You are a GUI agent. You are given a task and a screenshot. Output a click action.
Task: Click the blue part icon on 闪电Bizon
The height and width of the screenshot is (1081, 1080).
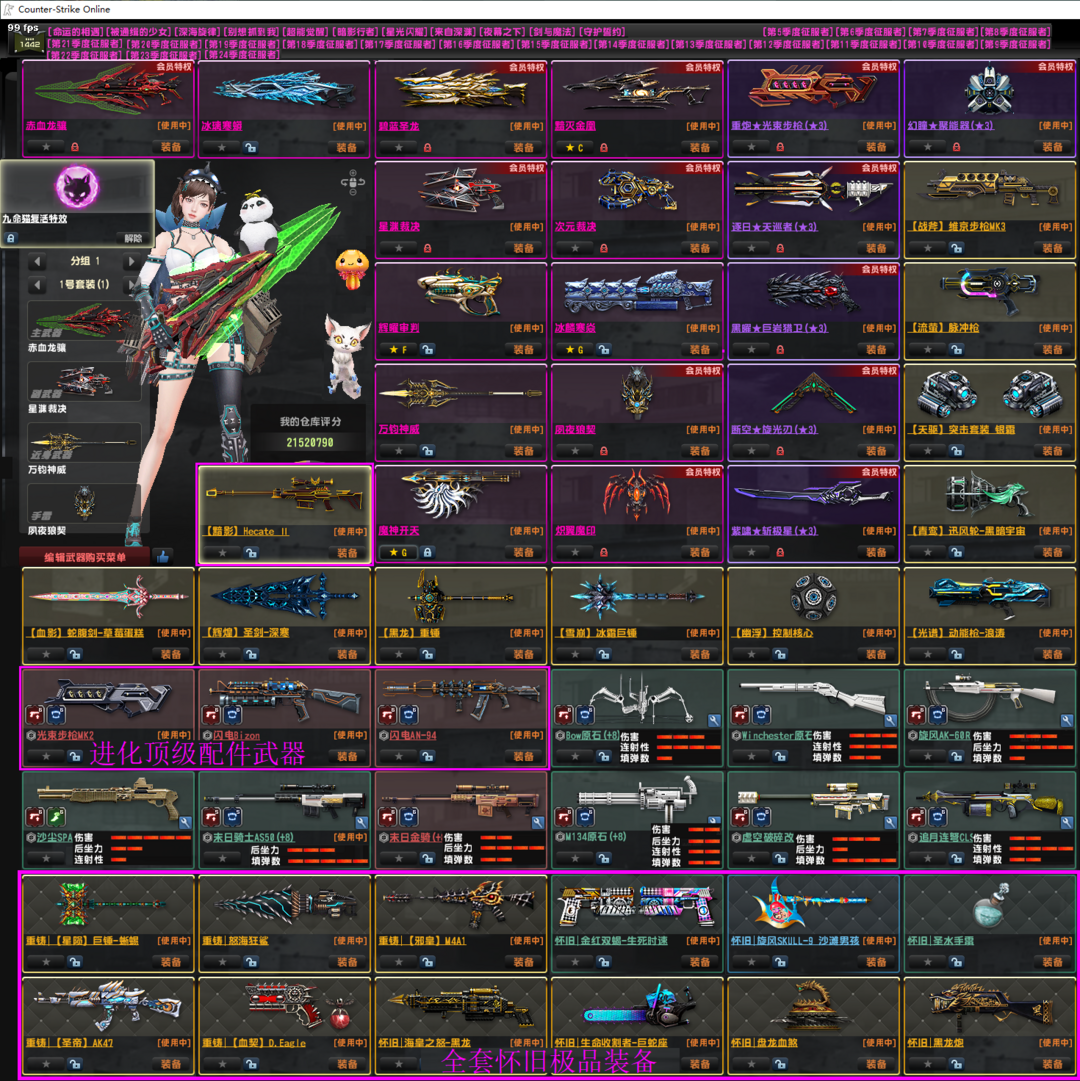point(231,715)
